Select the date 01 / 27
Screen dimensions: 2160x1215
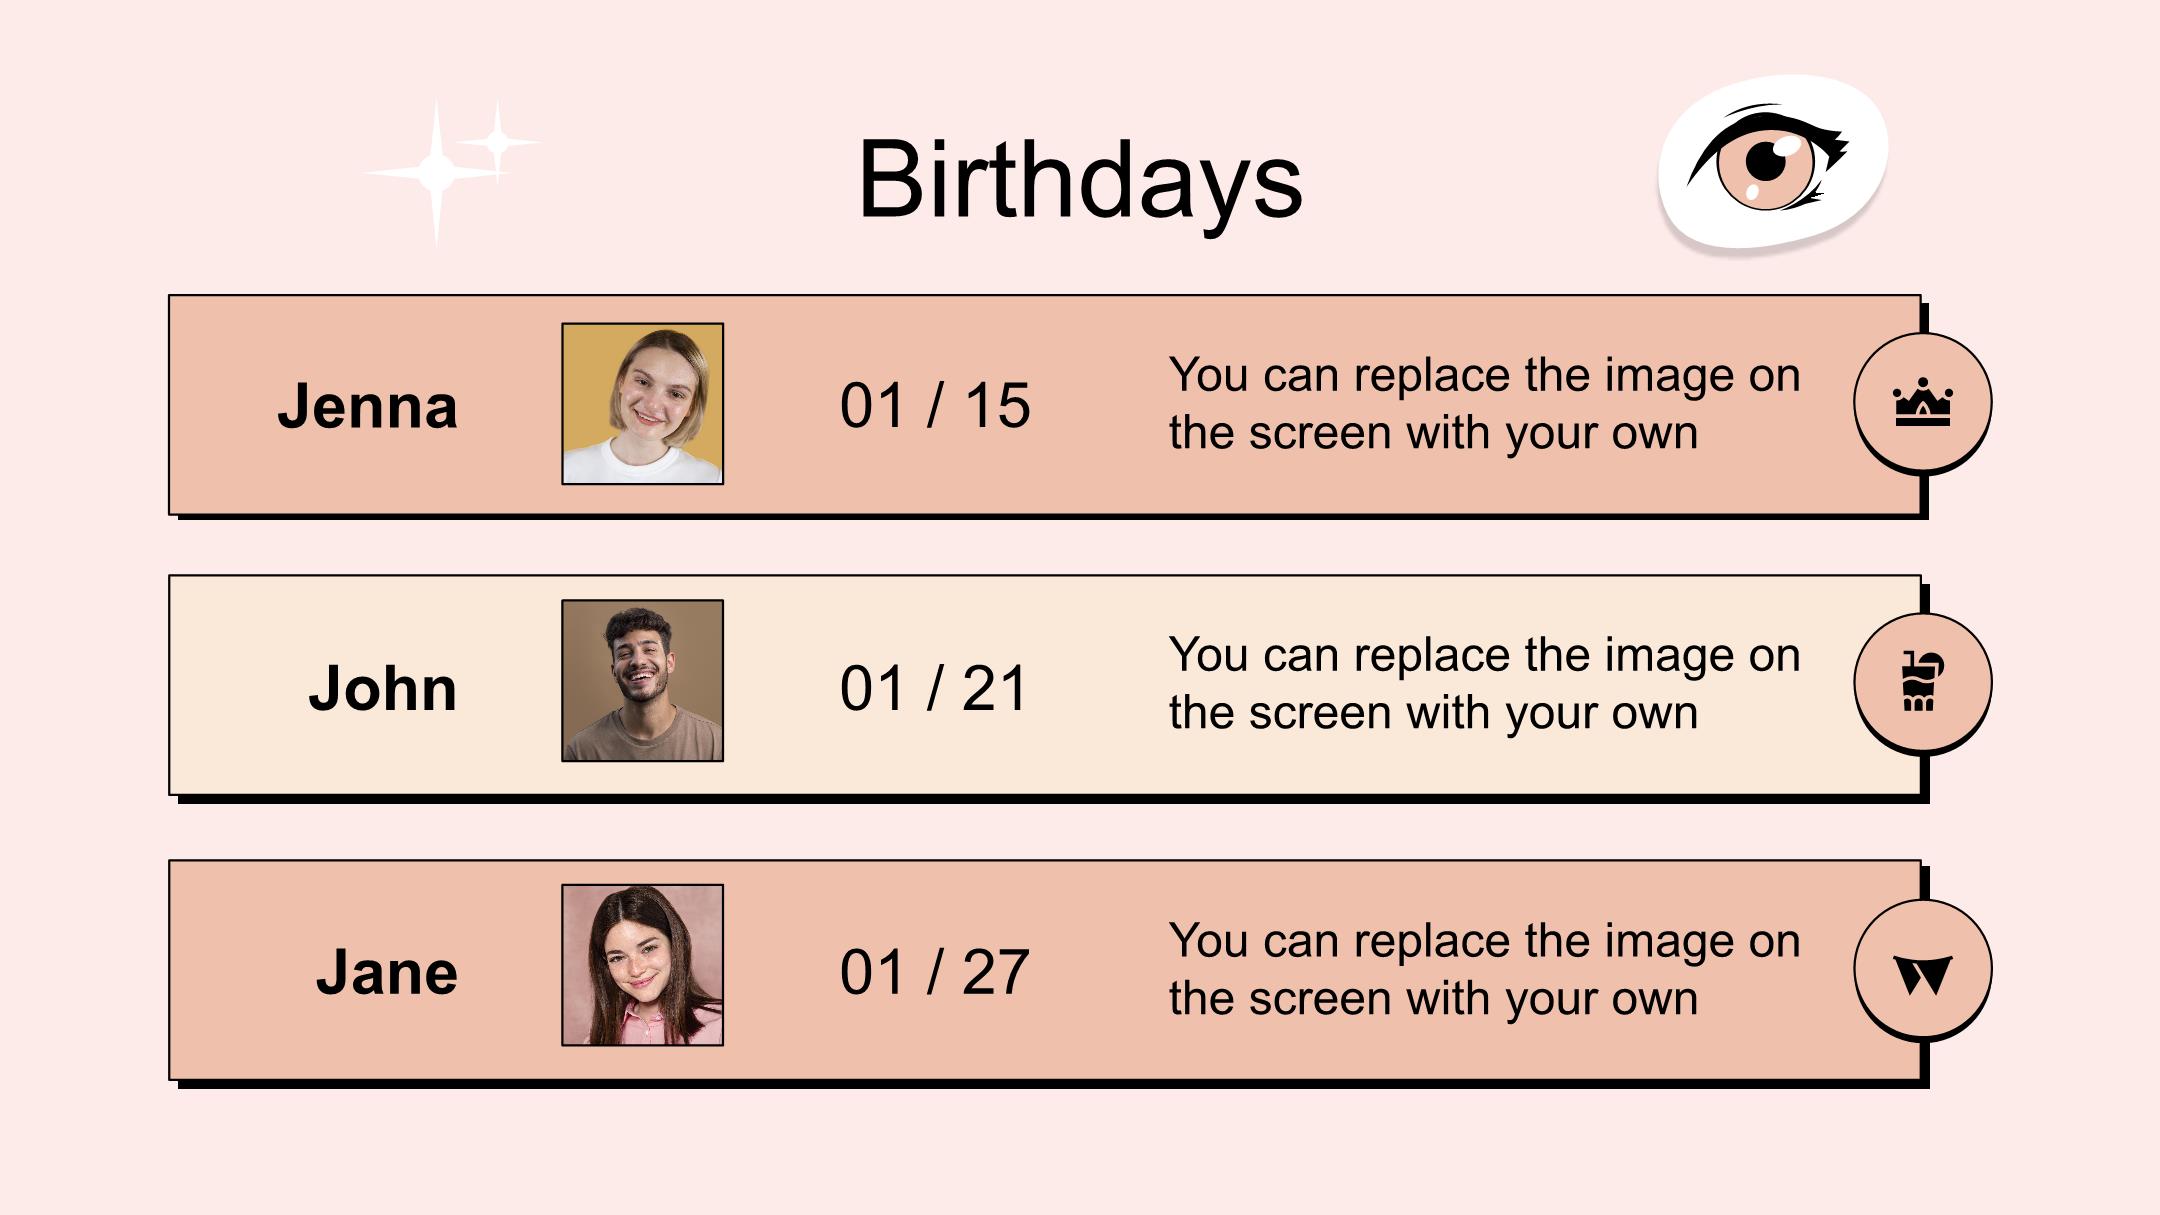[935, 972]
